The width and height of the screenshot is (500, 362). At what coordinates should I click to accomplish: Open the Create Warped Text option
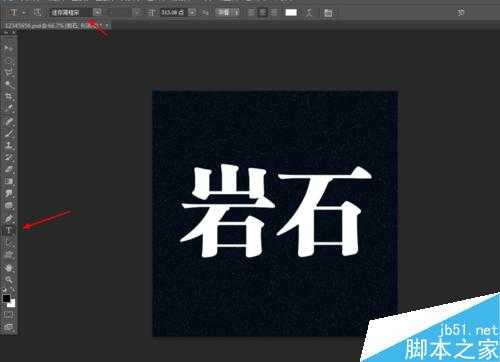pos(309,13)
